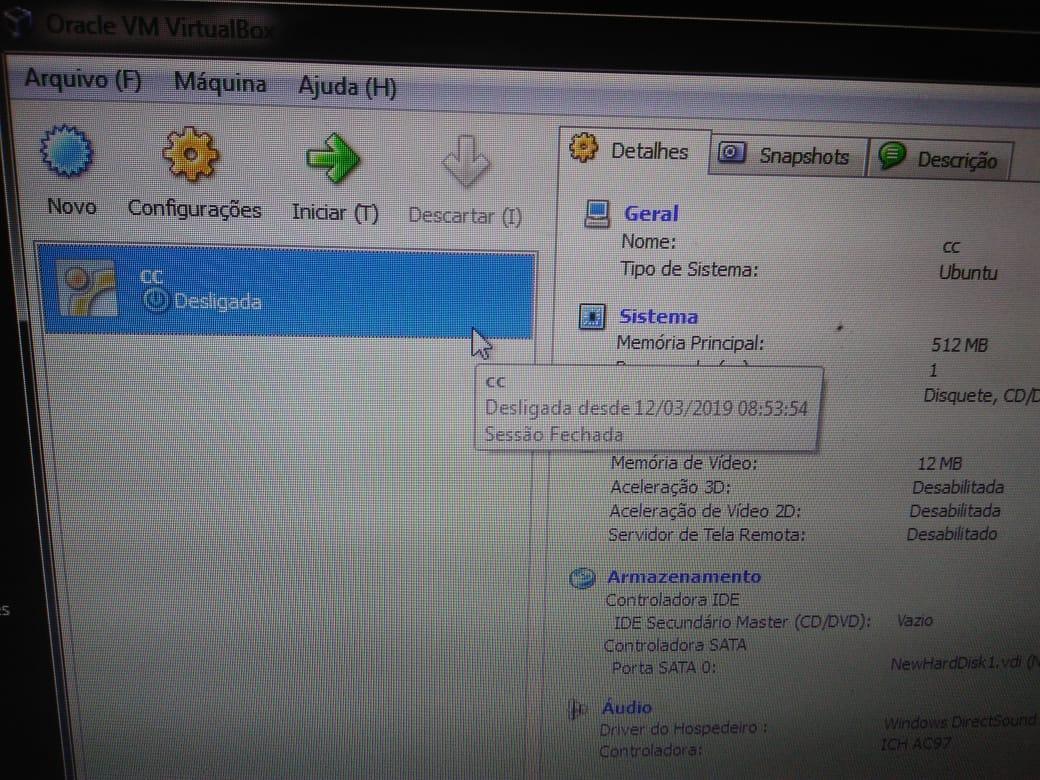The height and width of the screenshot is (780, 1040).
Task: Click the Novo toolbar label
Action: (x=72, y=207)
